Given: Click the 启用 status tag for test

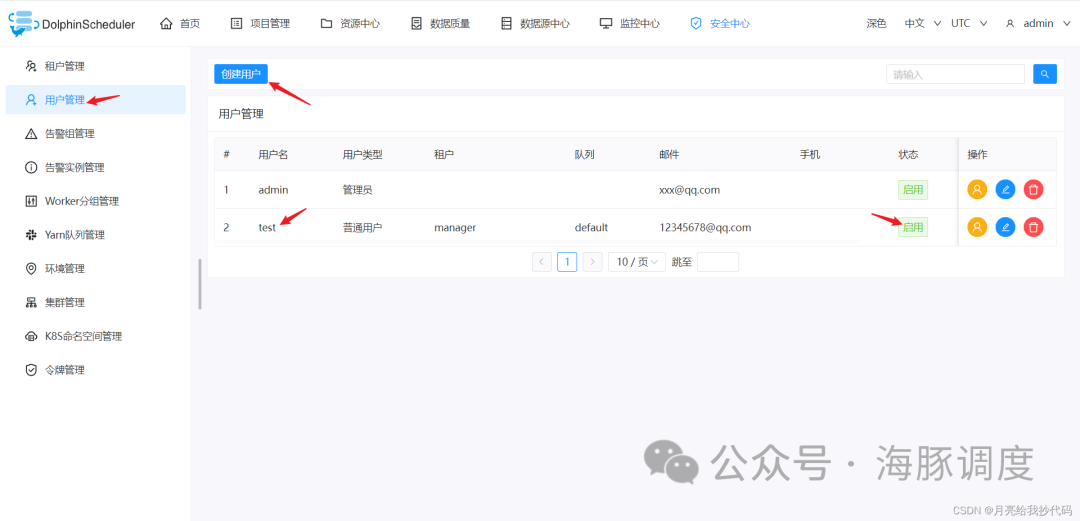Looking at the screenshot, I should [x=913, y=227].
